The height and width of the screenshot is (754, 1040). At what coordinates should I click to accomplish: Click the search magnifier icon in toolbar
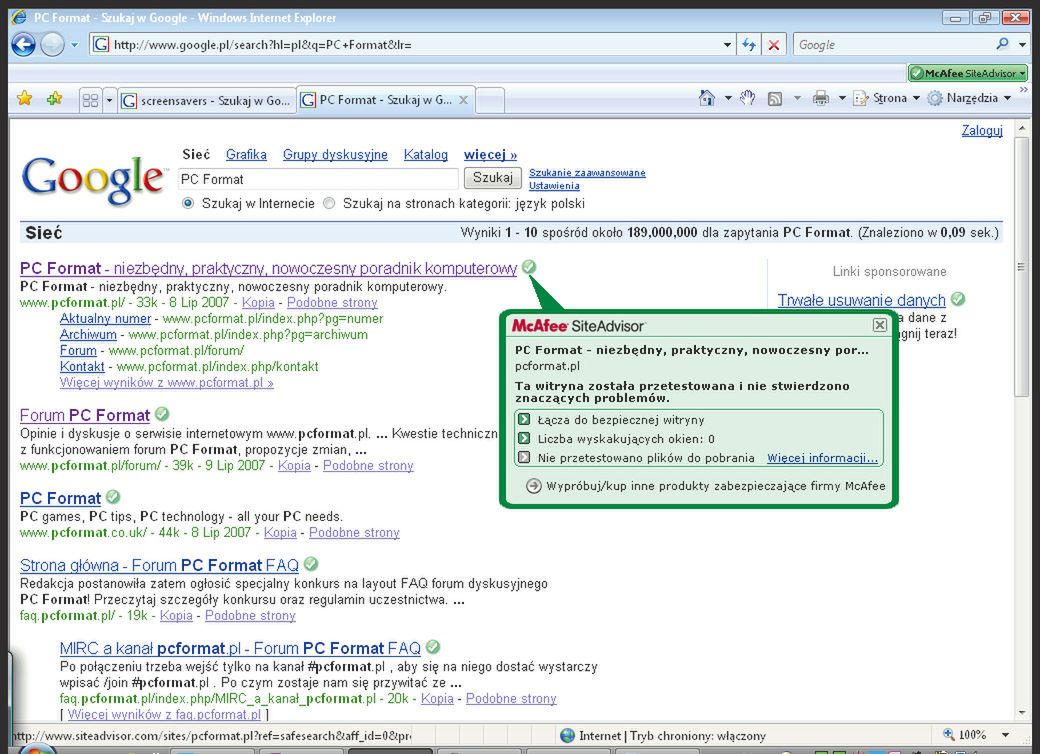click(x=1002, y=44)
